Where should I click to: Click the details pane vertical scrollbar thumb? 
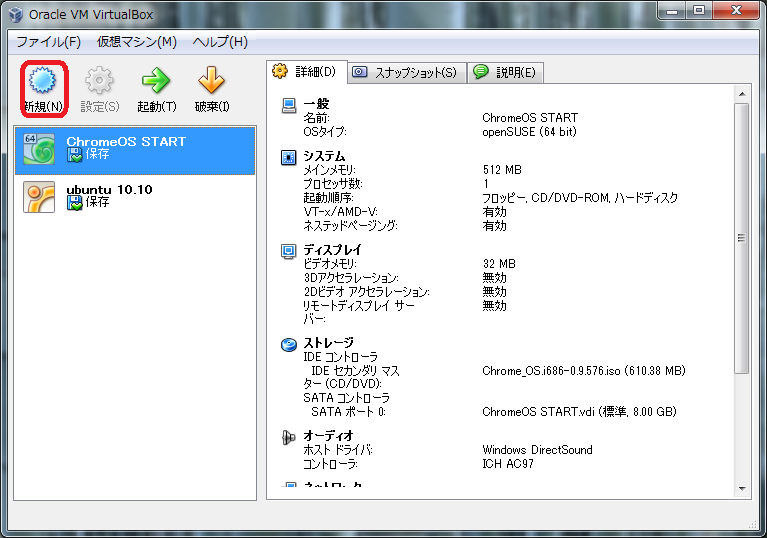(x=742, y=238)
